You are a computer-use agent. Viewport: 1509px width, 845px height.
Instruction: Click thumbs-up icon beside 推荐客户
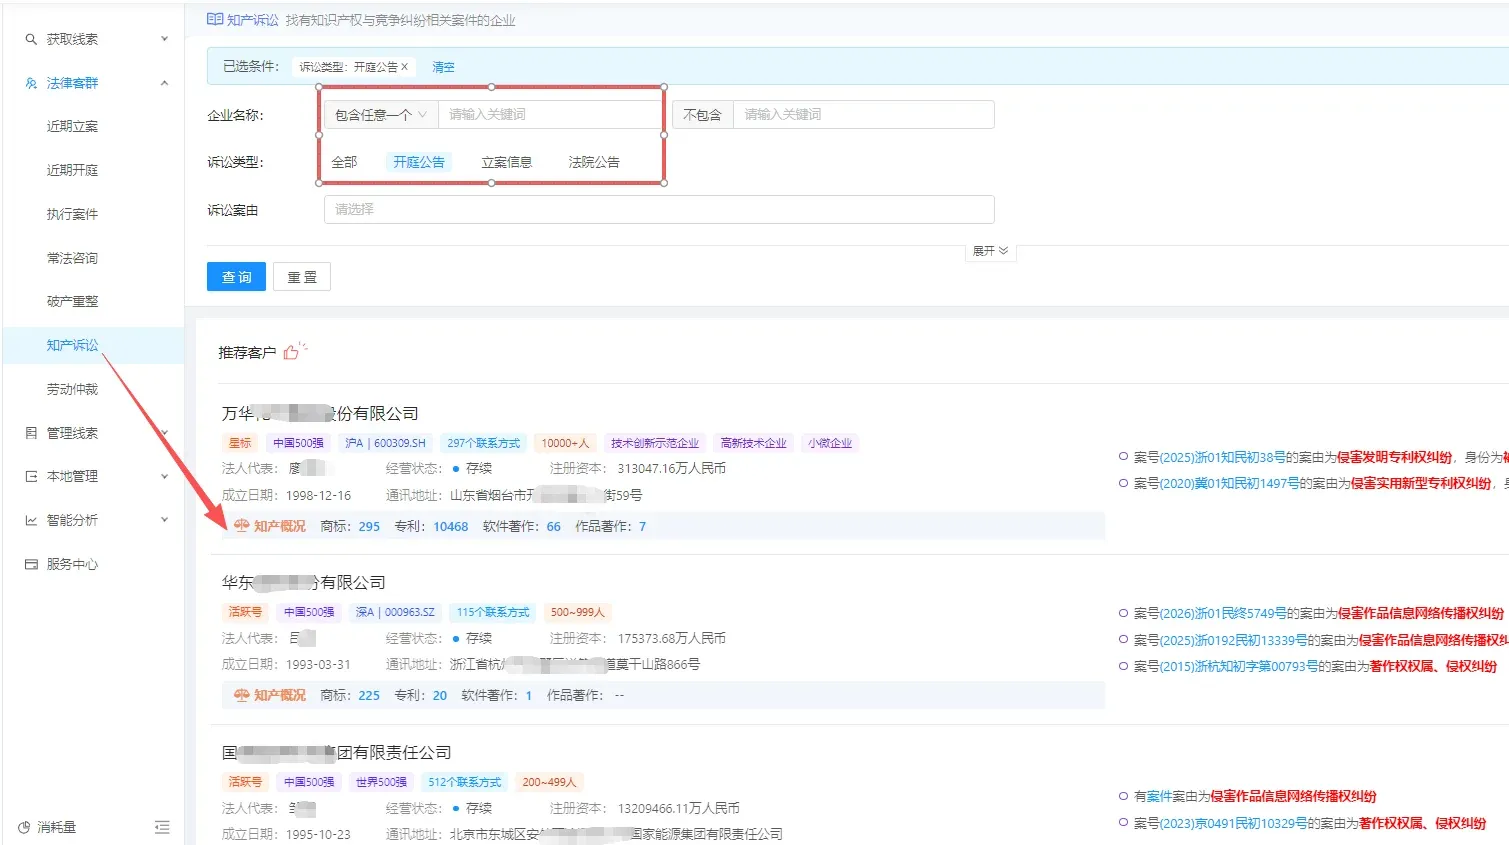tap(294, 351)
